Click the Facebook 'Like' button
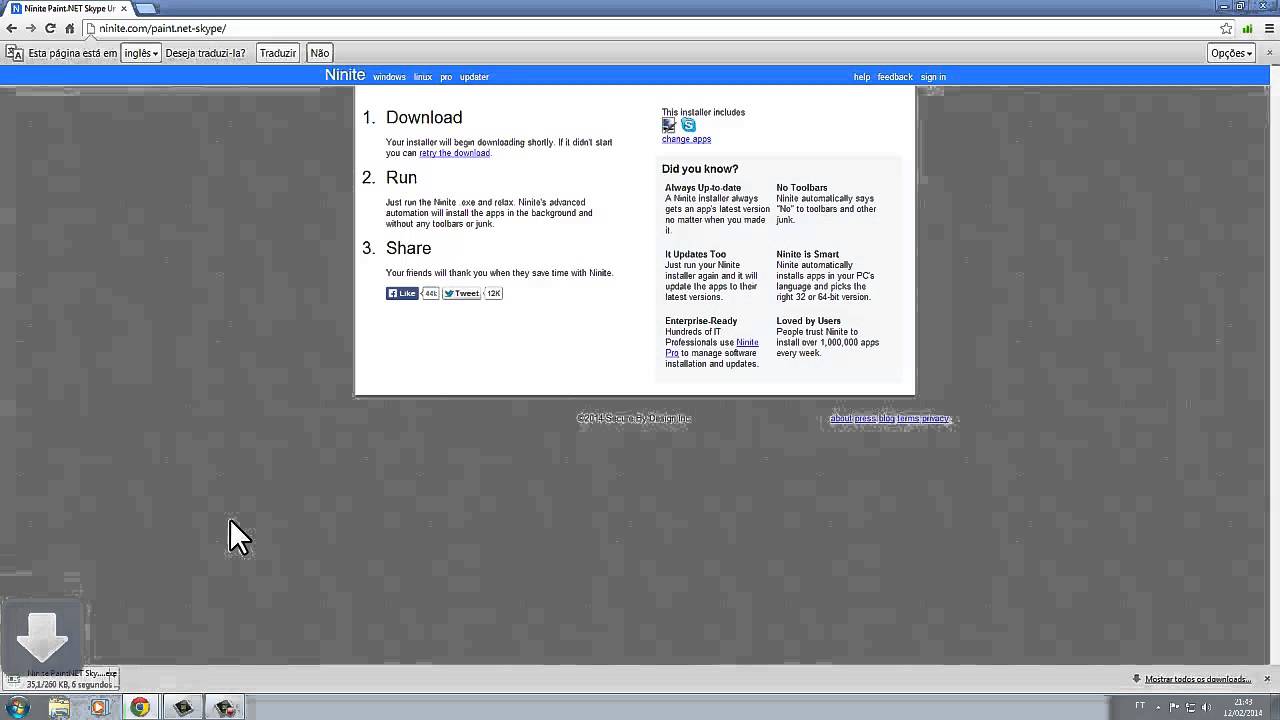This screenshot has width=1280, height=720. pos(402,293)
